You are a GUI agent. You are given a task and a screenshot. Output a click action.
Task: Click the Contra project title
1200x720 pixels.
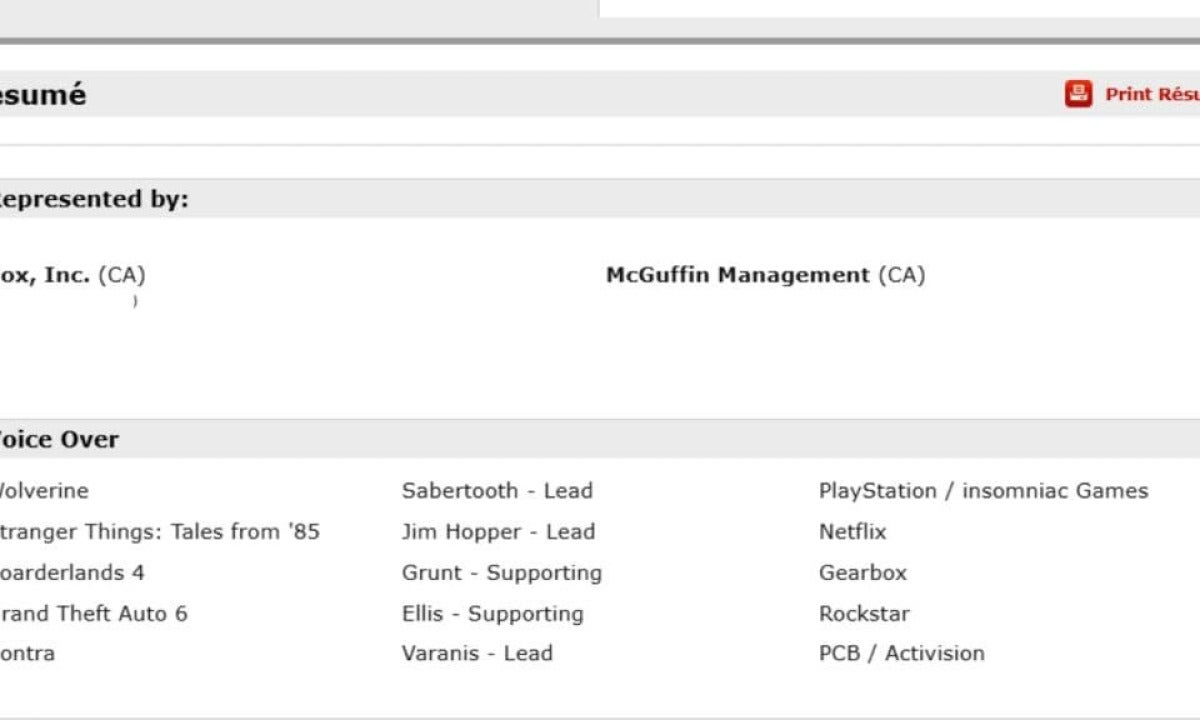pyautogui.click(x=27, y=653)
